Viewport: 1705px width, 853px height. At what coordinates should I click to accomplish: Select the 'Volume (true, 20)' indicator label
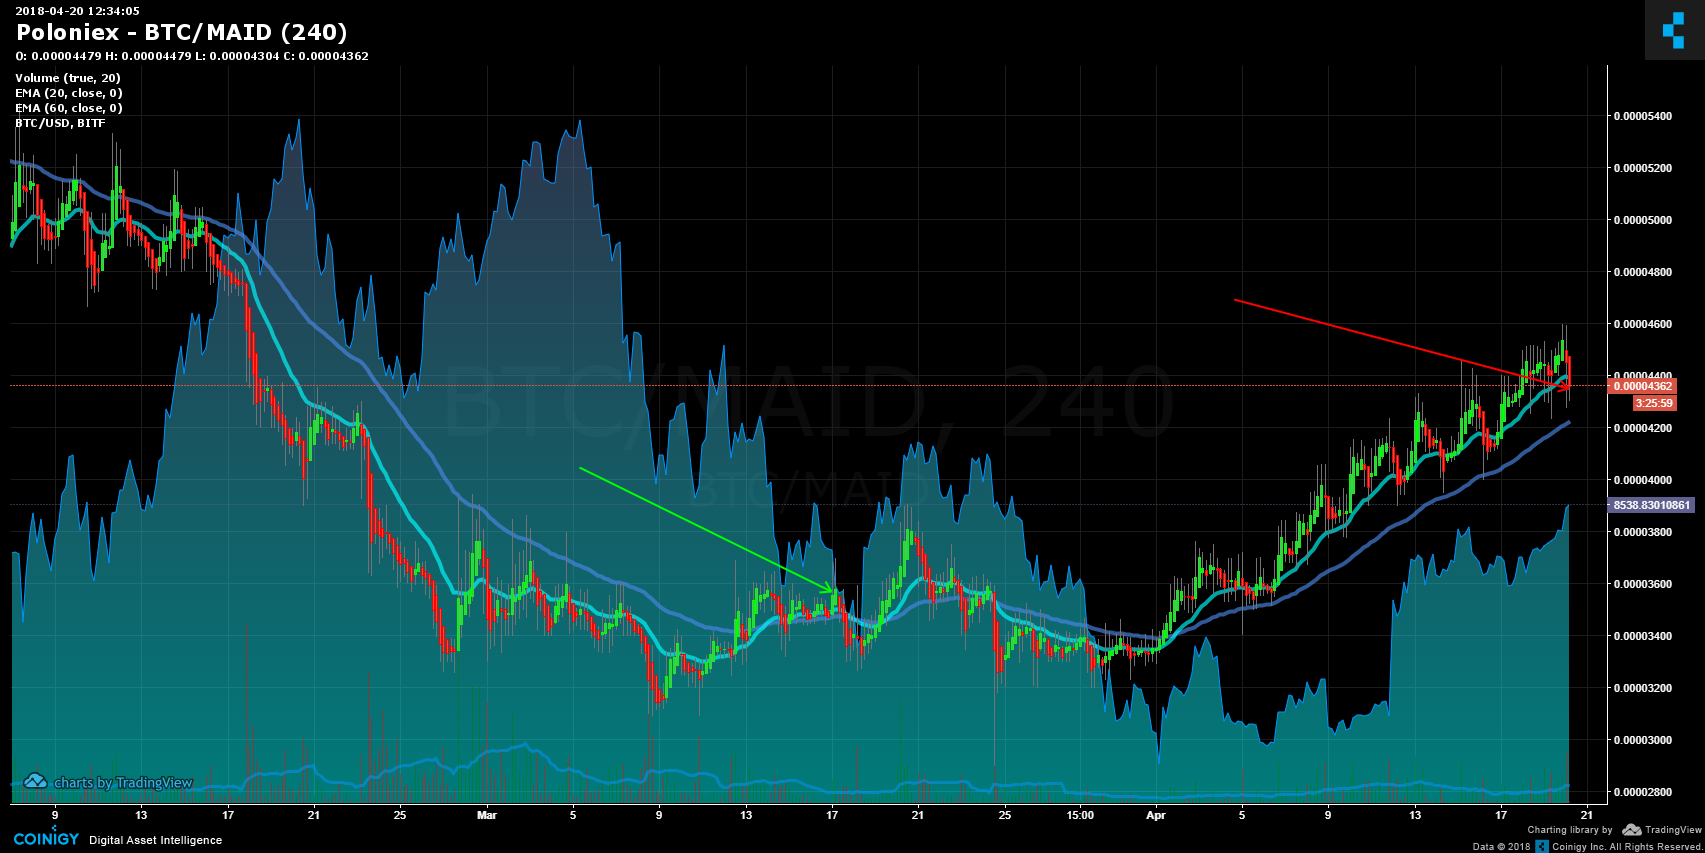click(x=68, y=78)
